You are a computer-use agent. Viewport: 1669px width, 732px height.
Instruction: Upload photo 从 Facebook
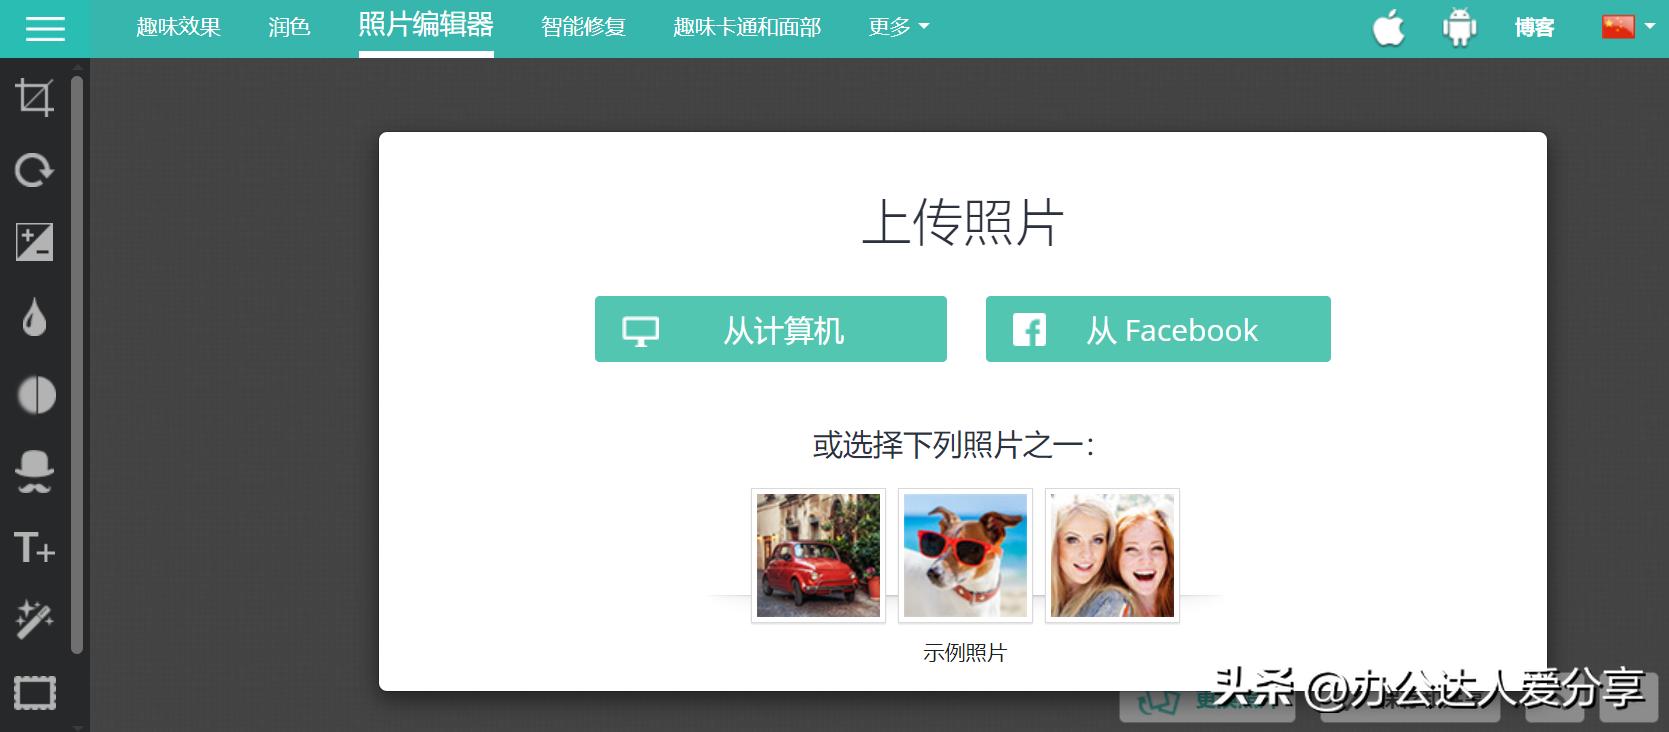[1158, 329]
